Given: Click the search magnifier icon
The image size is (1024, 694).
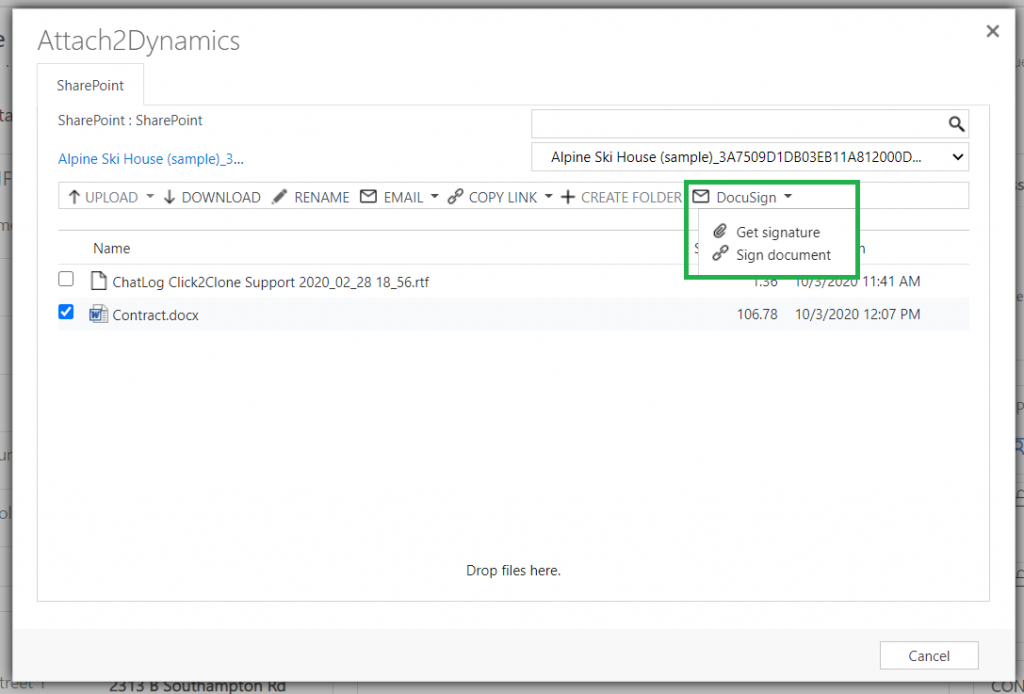Looking at the screenshot, I should pos(957,123).
